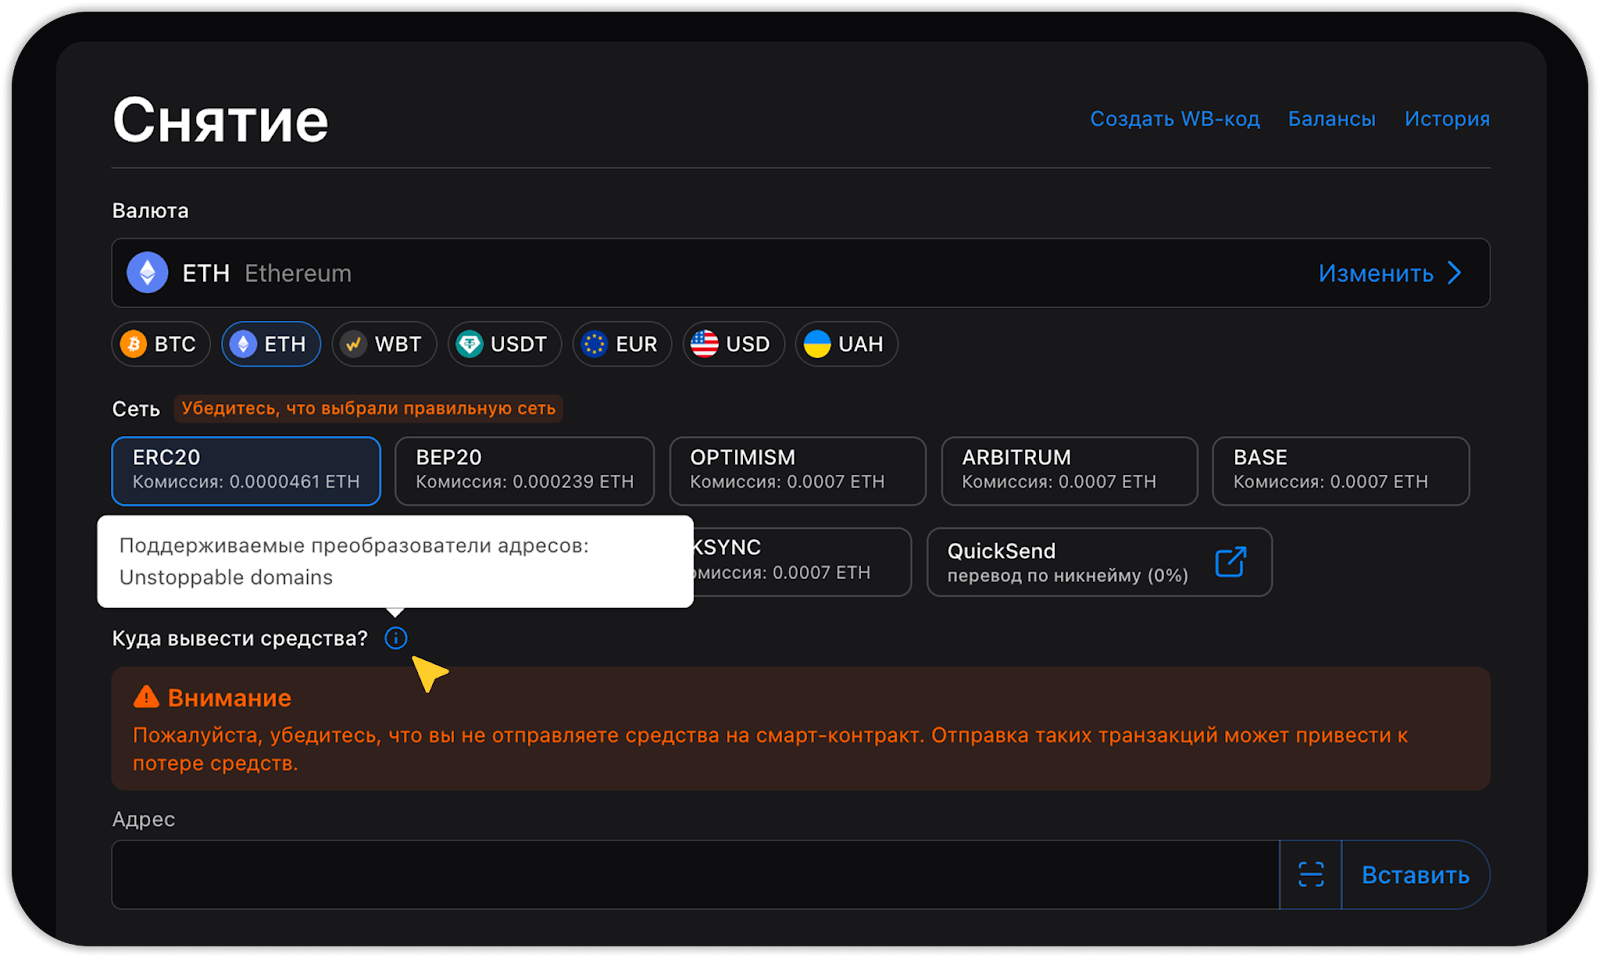Click the QR scan icon in address field

click(1310, 875)
